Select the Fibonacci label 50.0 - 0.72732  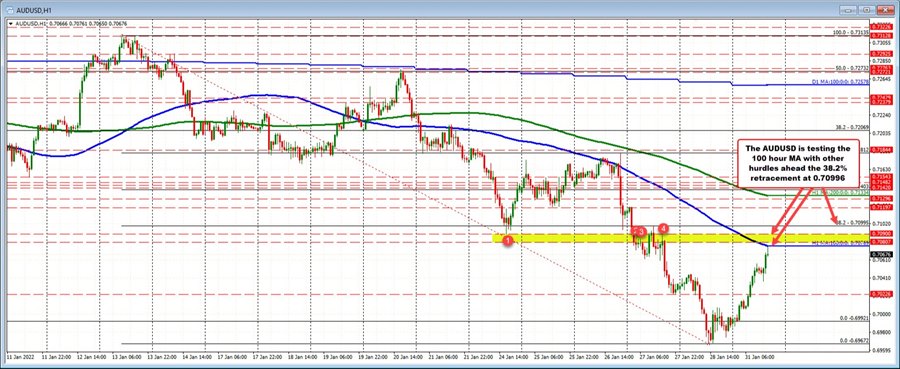tap(852, 68)
